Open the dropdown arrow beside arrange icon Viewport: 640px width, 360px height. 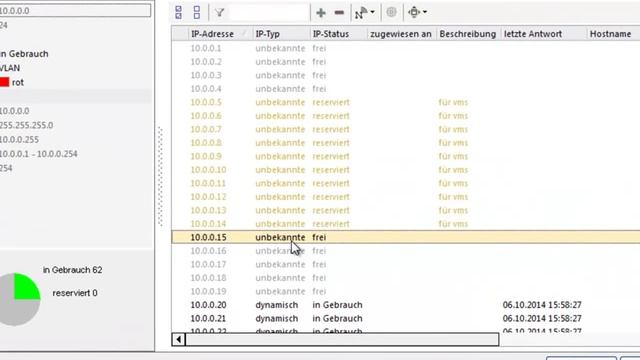click(425, 12)
